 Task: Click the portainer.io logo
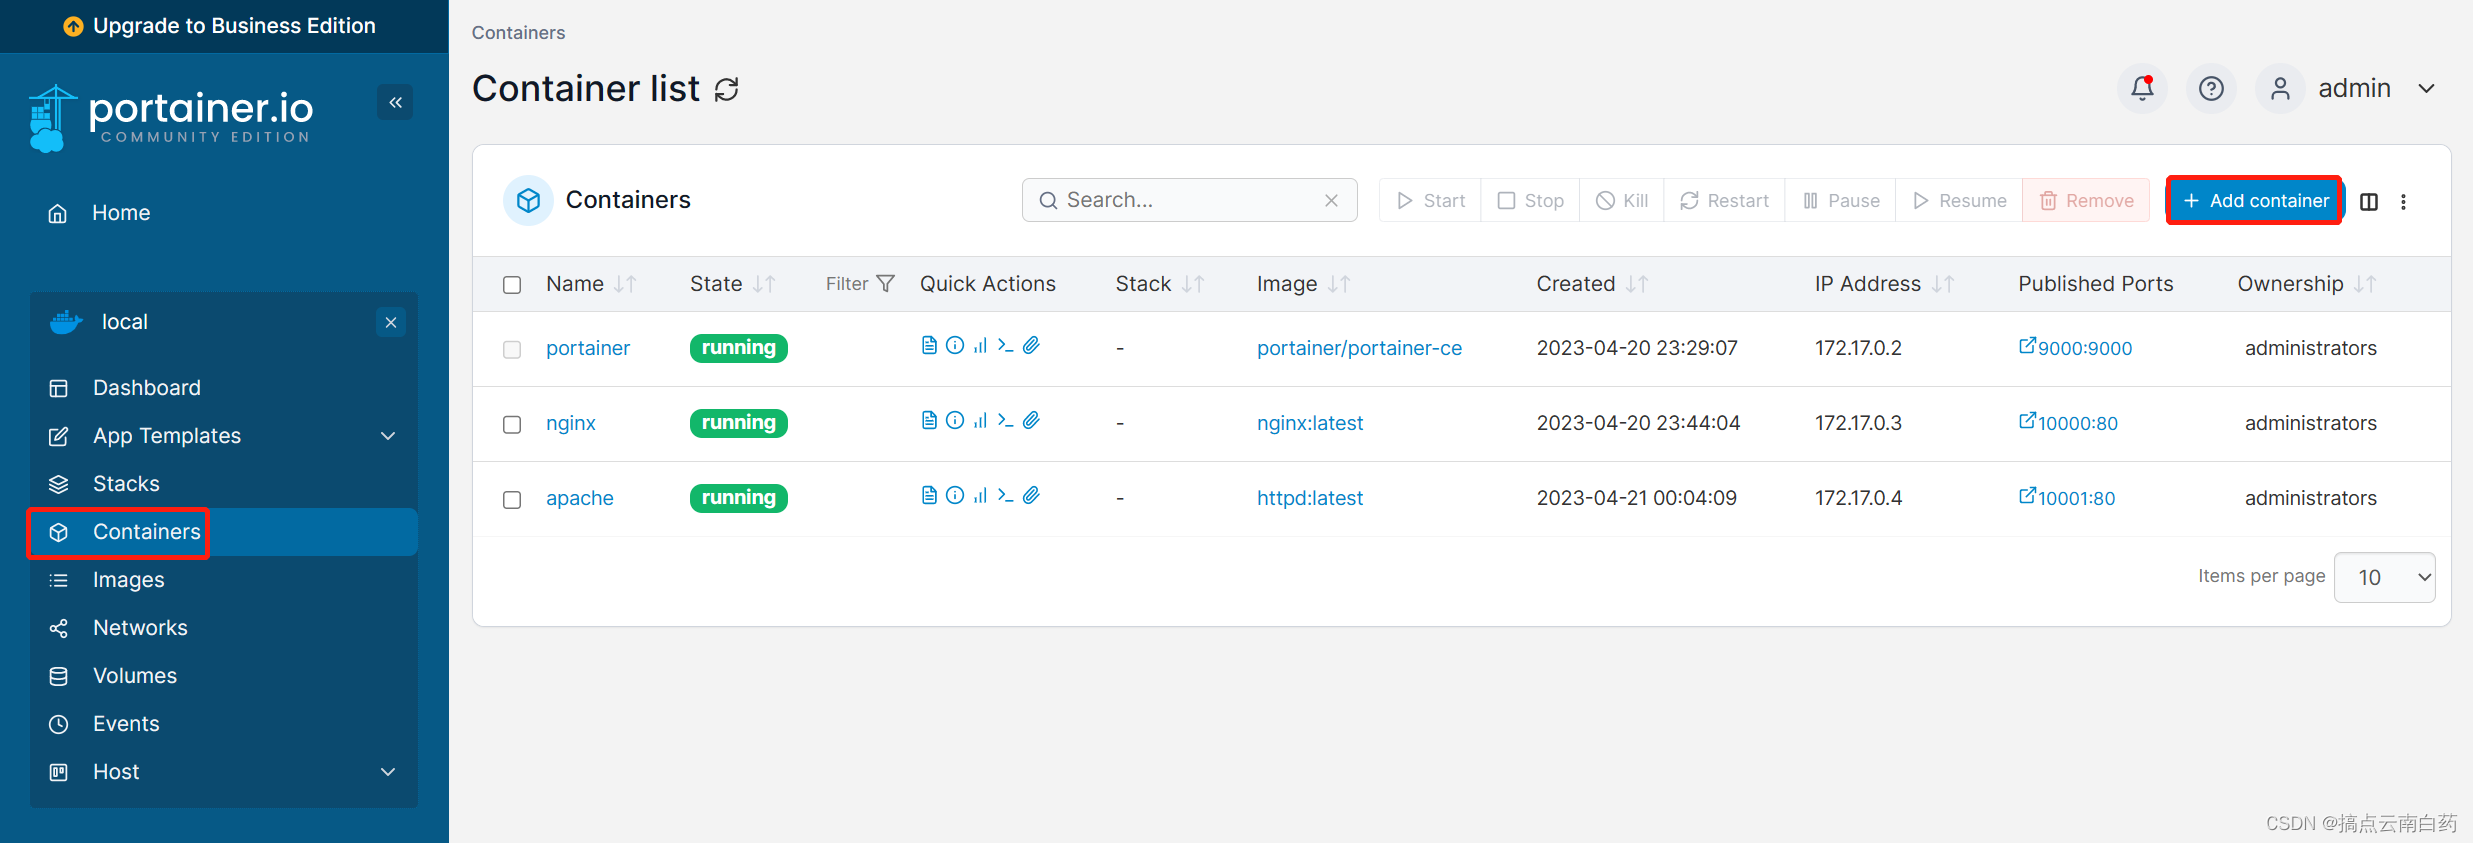pos(172,118)
